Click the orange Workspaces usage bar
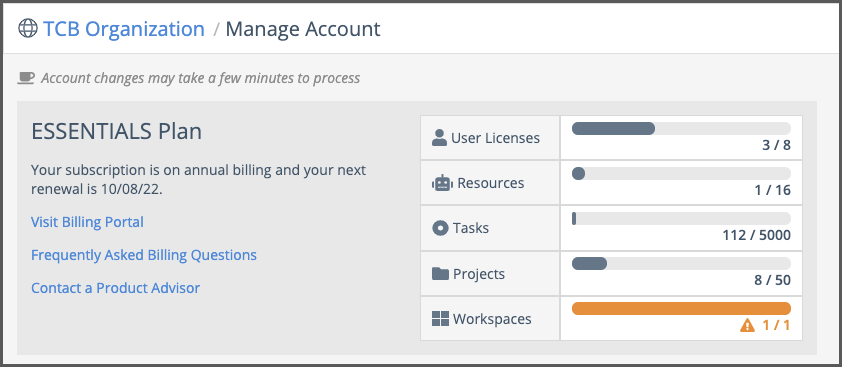This screenshot has height=367, width=842. click(681, 308)
